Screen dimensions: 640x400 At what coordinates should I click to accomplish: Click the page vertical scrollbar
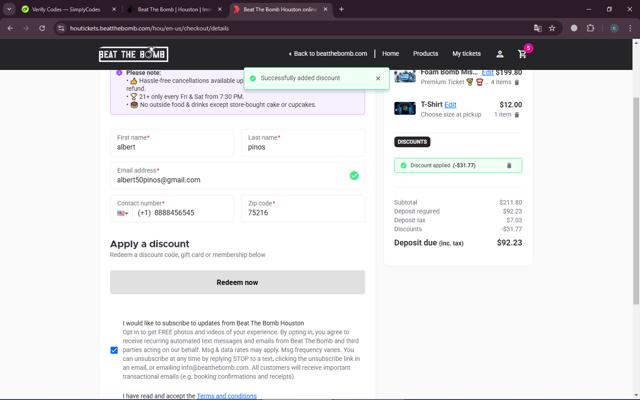(x=636, y=200)
